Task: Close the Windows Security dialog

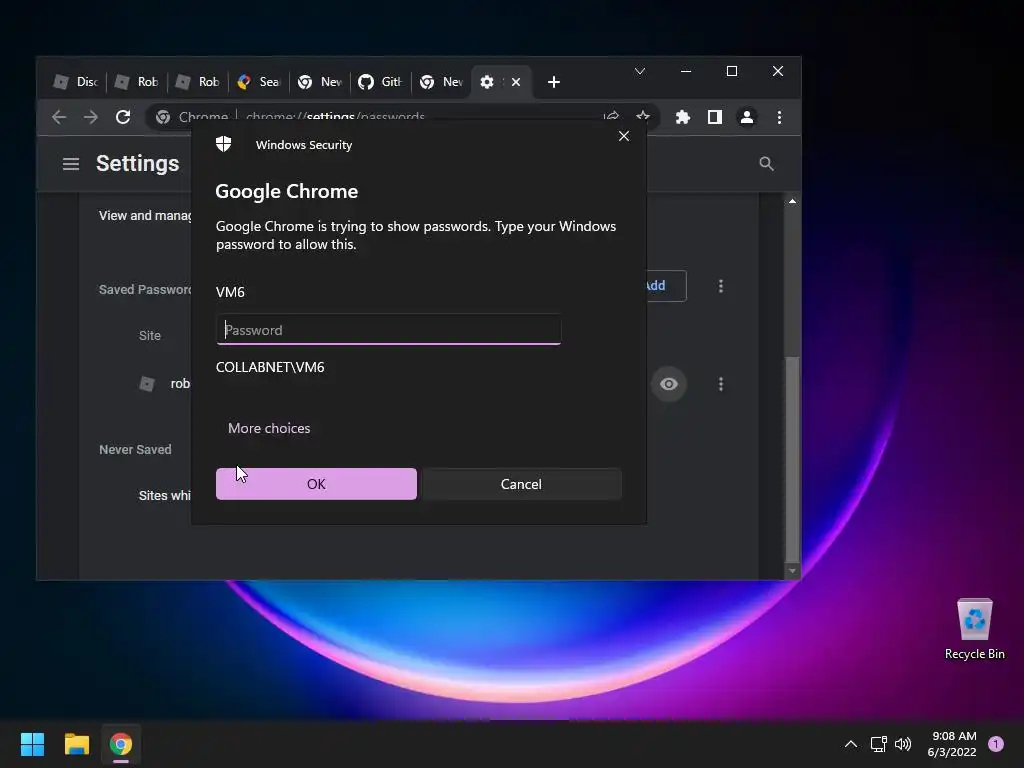Action: point(624,136)
